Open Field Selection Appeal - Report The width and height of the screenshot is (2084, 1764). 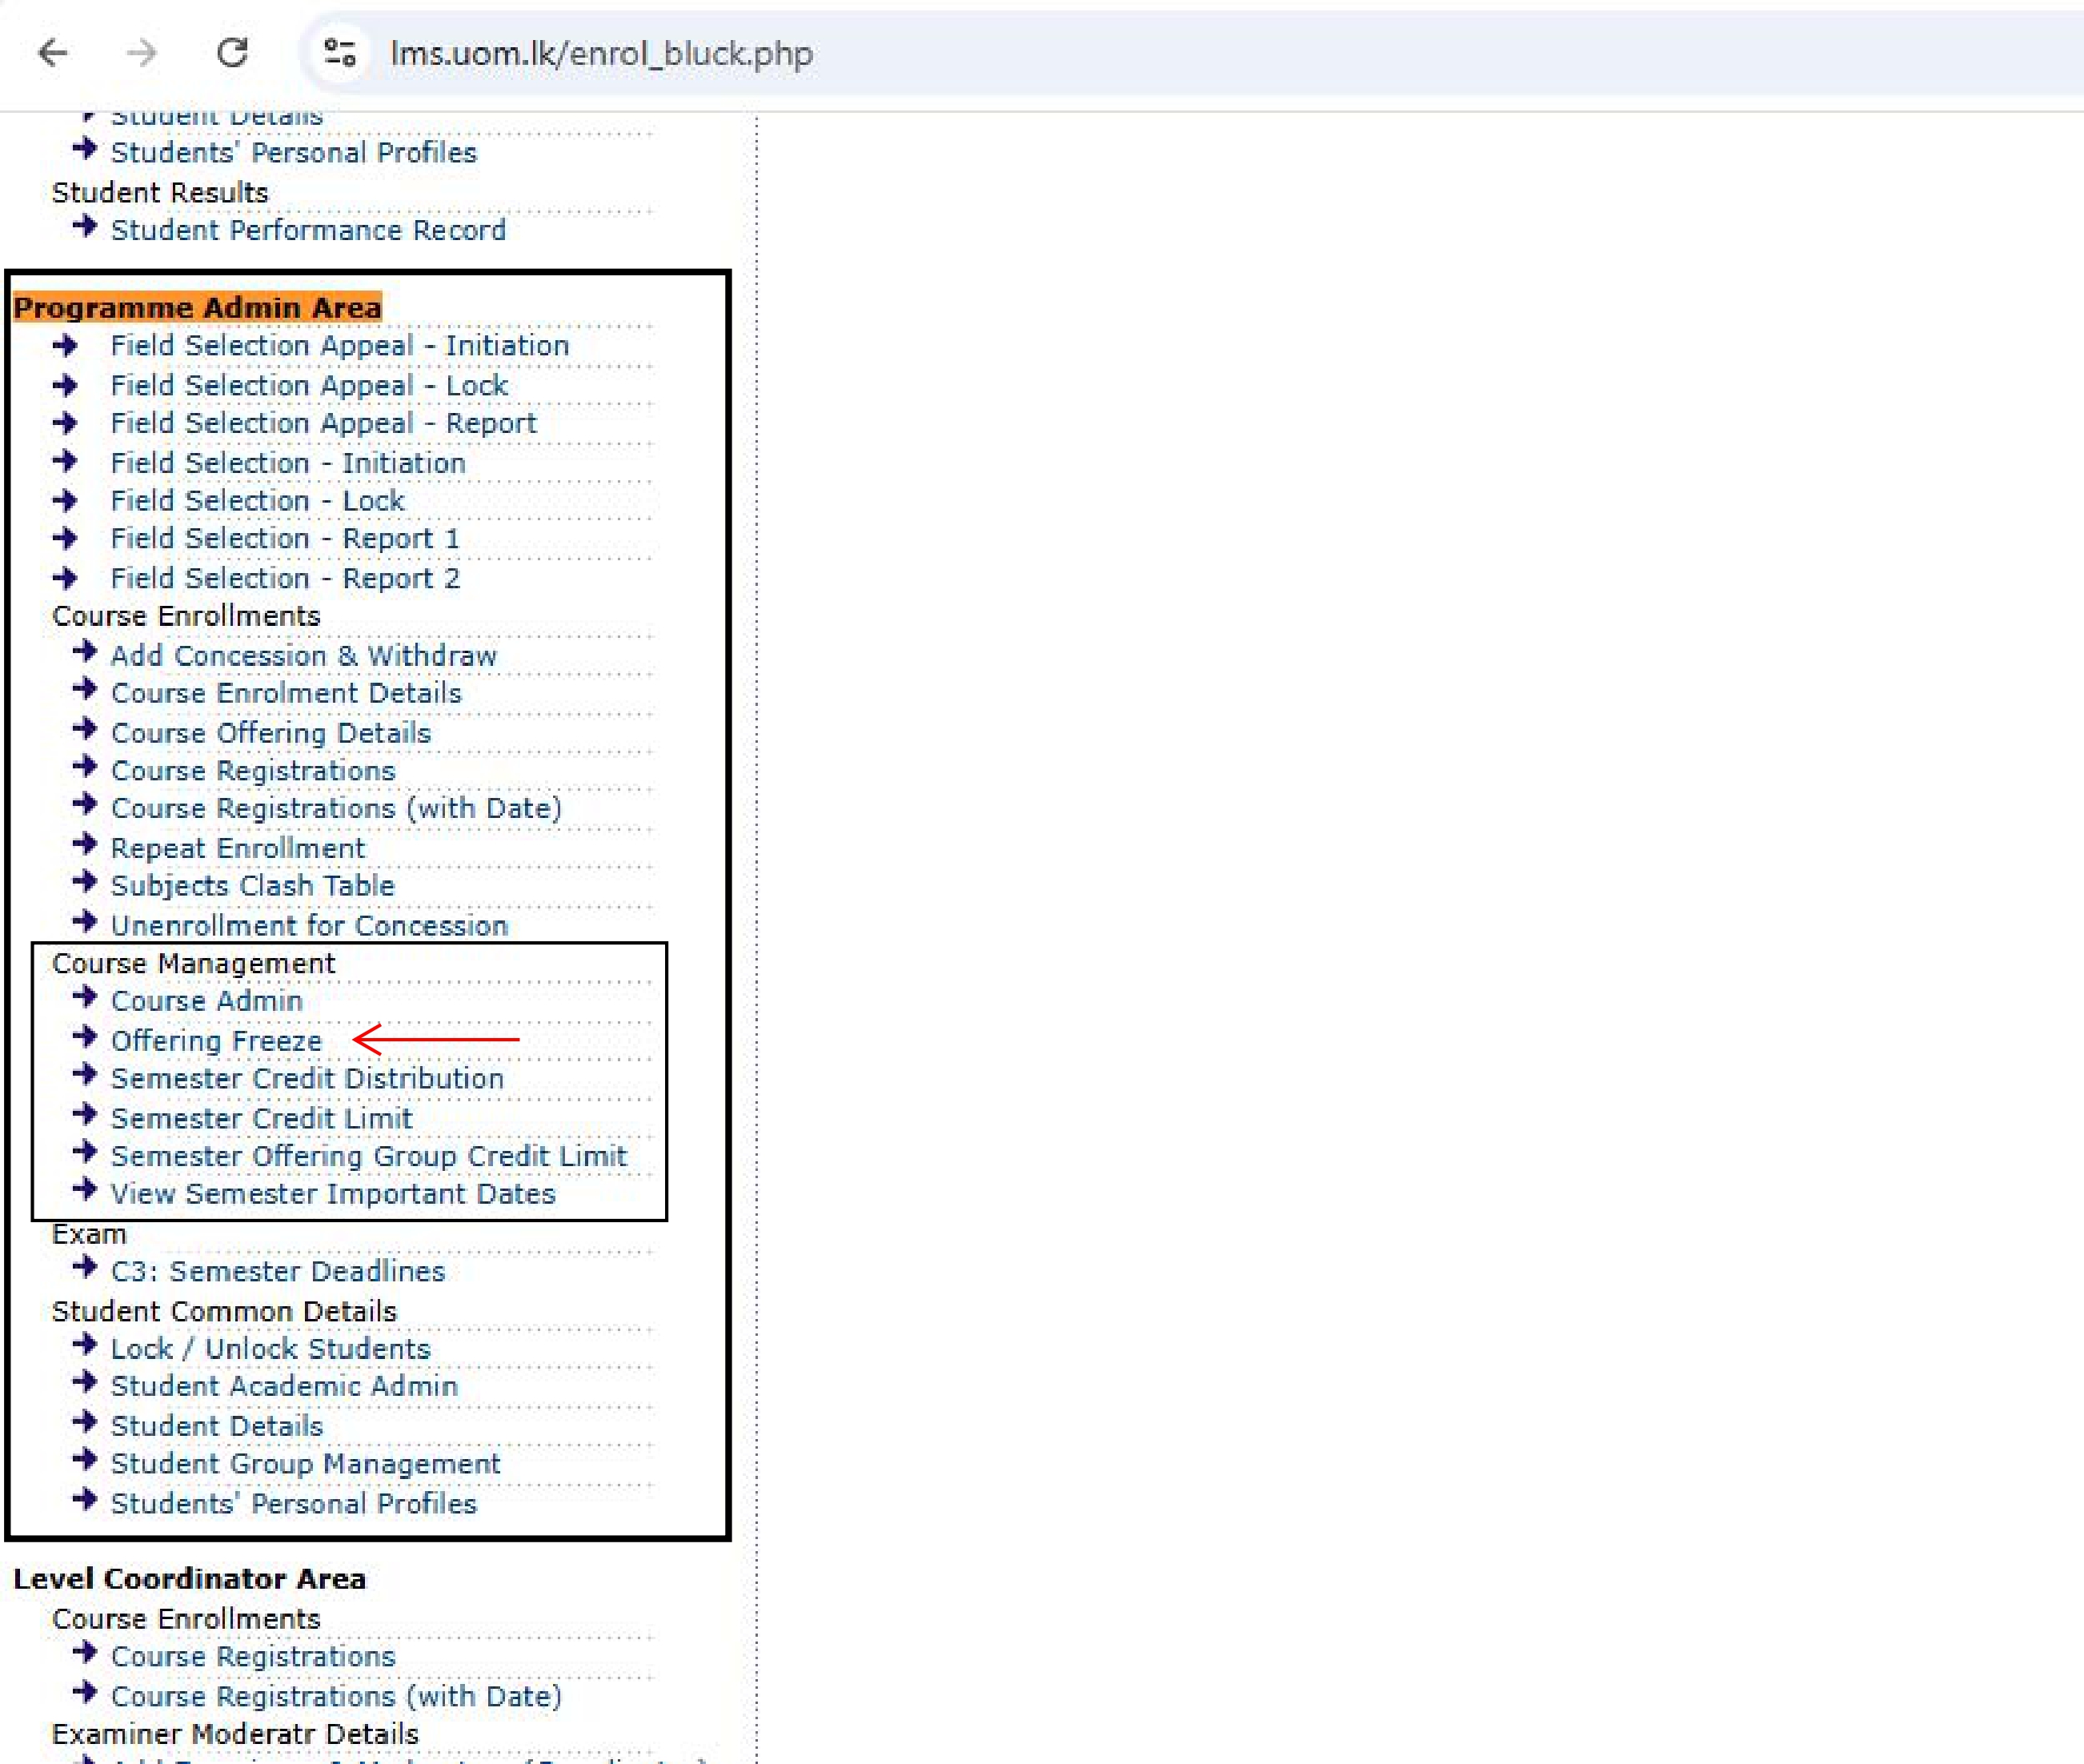coord(324,423)
